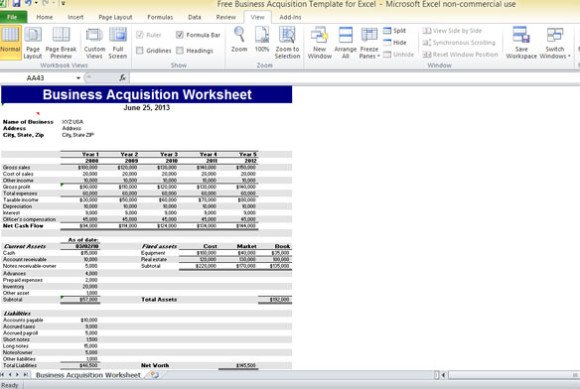
Task: Open the Formulas ribbon tab
Action: (160, 17)
